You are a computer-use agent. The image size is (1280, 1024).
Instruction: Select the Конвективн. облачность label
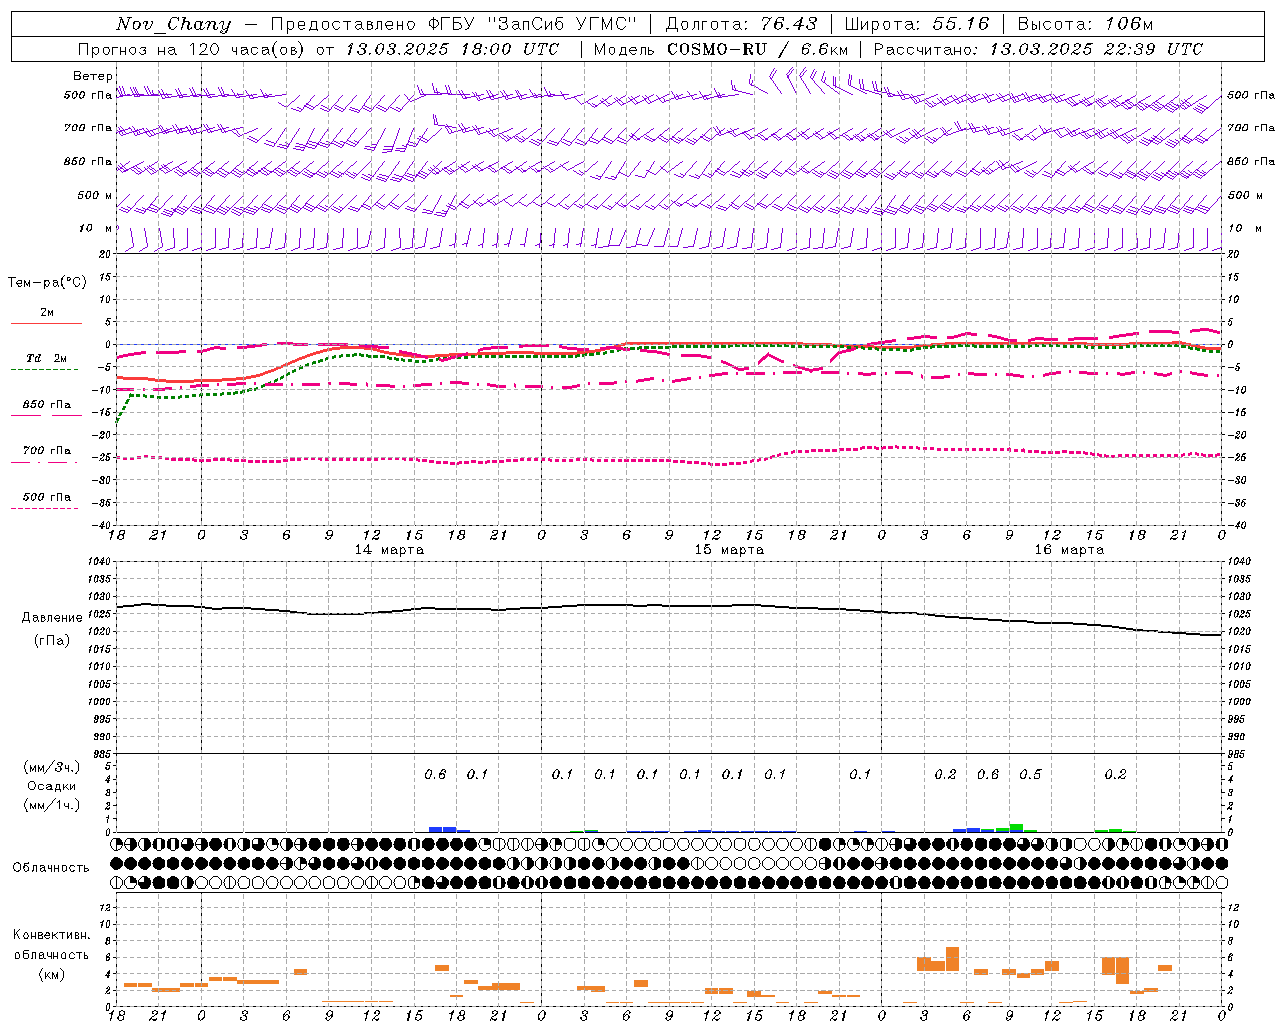click(51, 945)
